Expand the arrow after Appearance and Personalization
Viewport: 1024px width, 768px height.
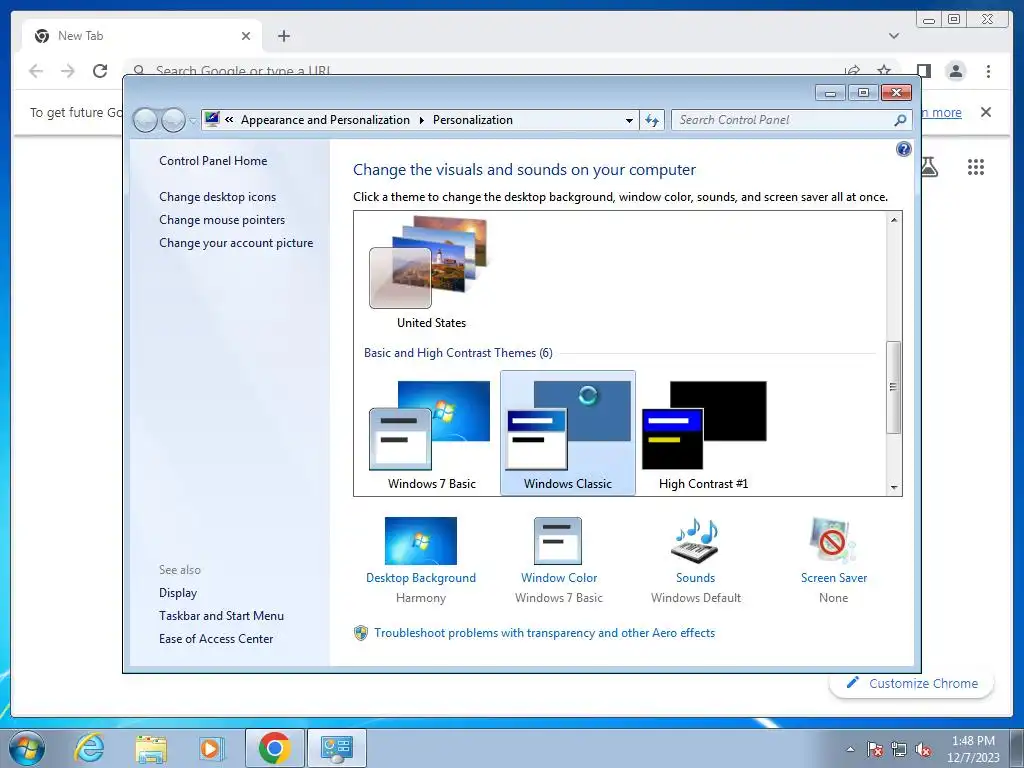tap(421, 120)
